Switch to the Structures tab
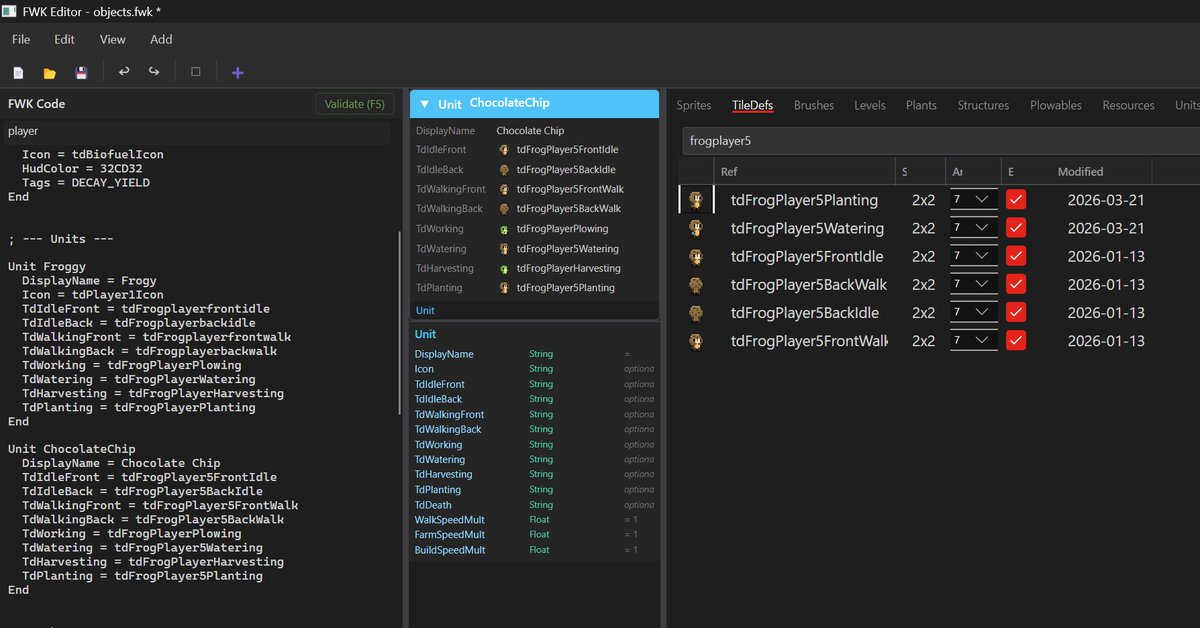Viewport: 1200px width, 628px height. (983, 105)
